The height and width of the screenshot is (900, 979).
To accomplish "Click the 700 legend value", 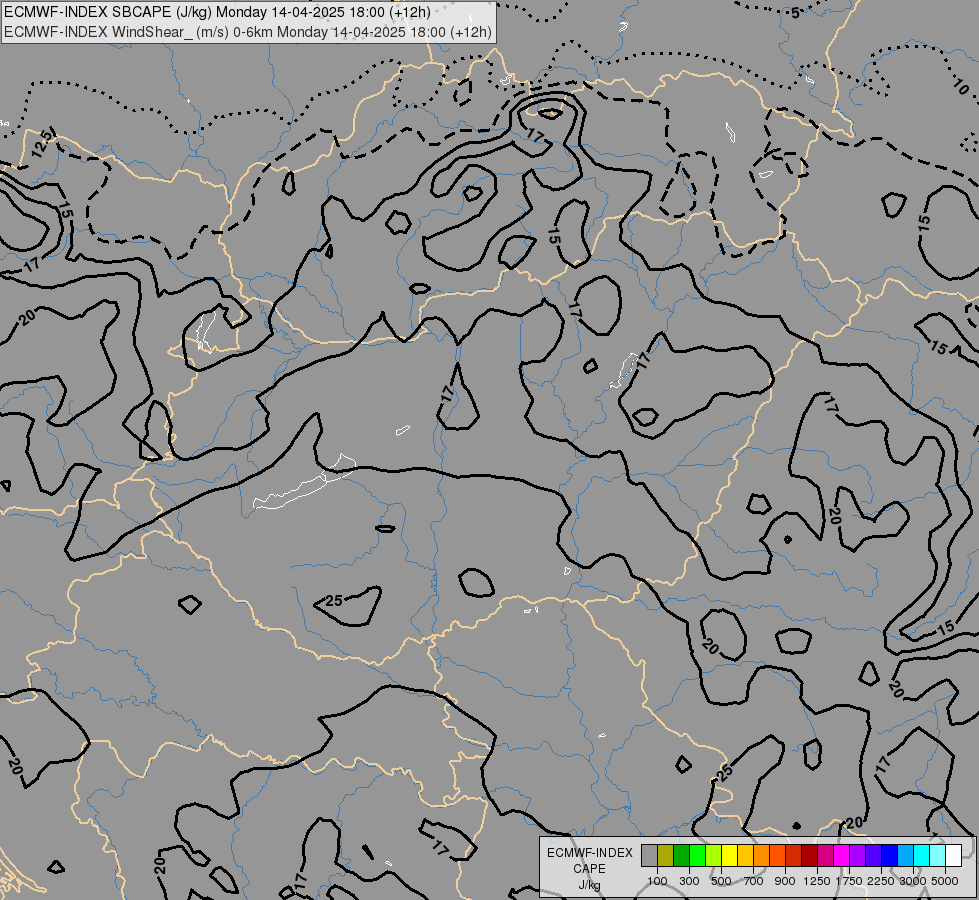I will pos(754,881).
